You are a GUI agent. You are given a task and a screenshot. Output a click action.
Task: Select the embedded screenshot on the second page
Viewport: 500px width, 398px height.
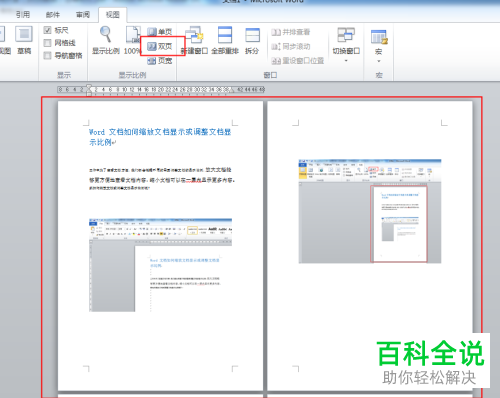[370, 211]
